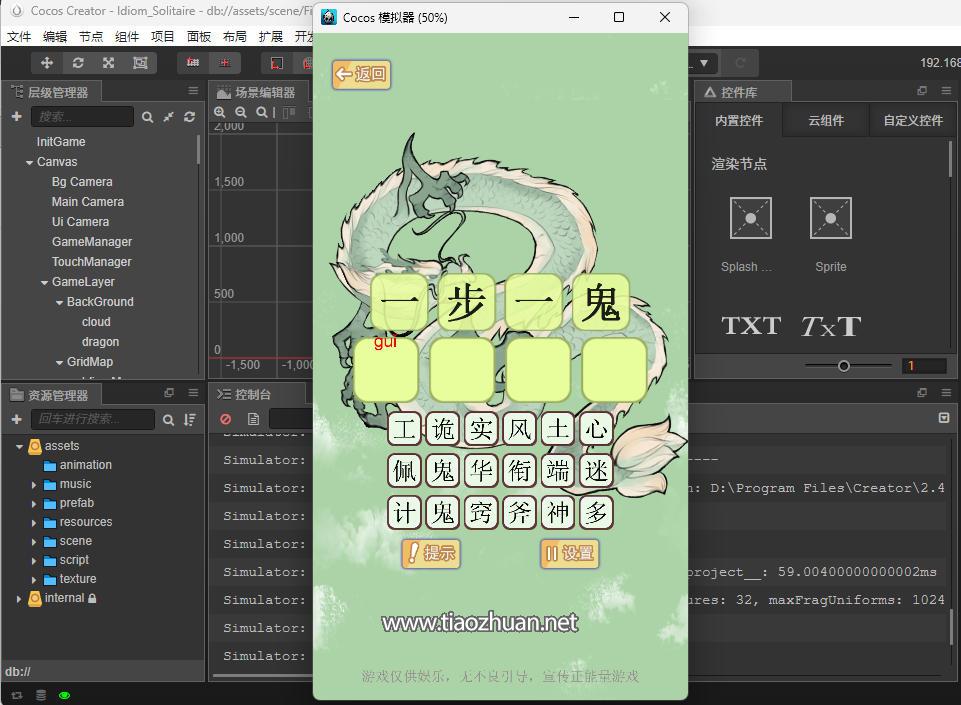This screenshot has height=705, width=961.
Task: Switch to the 云组件 tab
Action: 826,120
